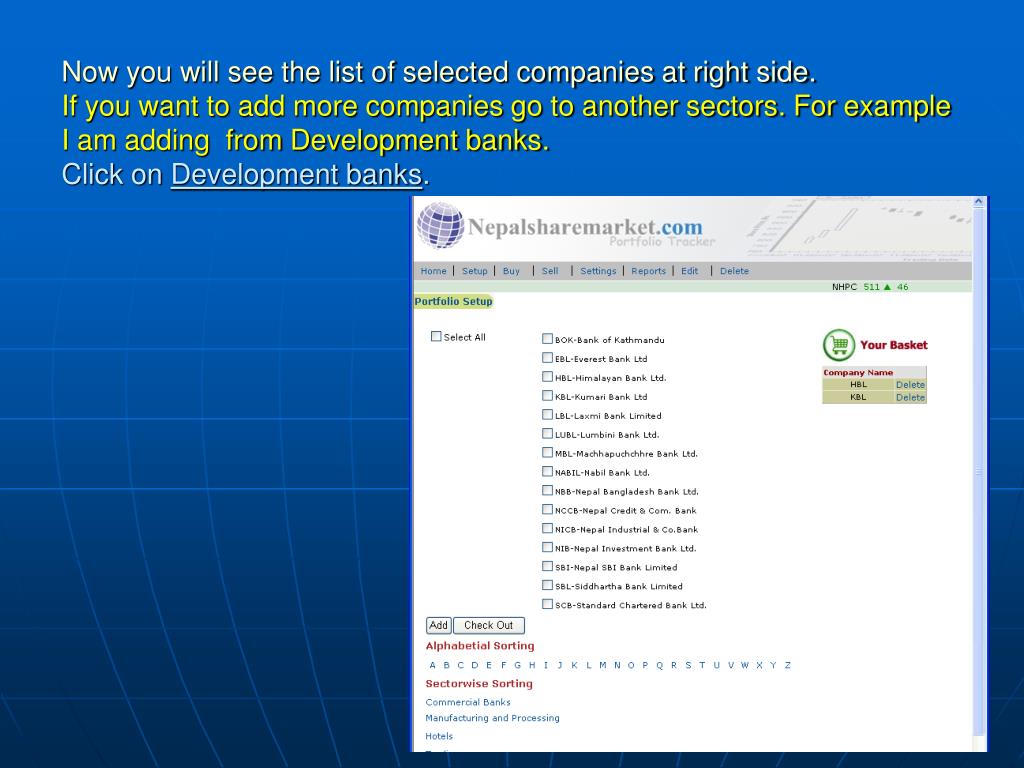Tick the KBL-Kumari Bank Ltd checkbox
The image size is (1024, 768).
pos(547,395)
